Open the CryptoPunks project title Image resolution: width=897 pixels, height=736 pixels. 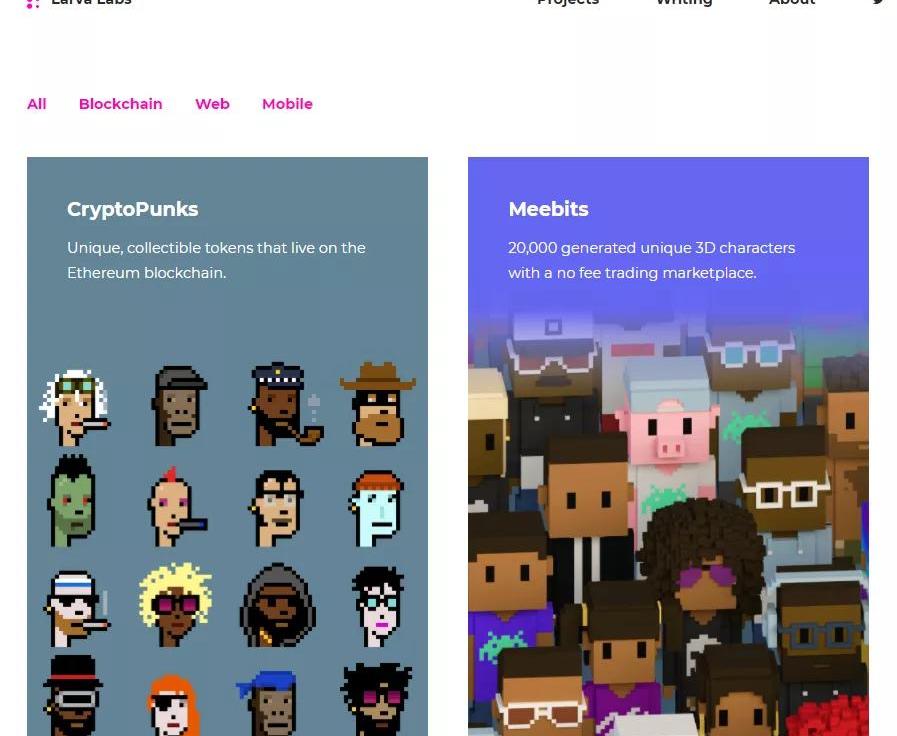pos(133,209)
